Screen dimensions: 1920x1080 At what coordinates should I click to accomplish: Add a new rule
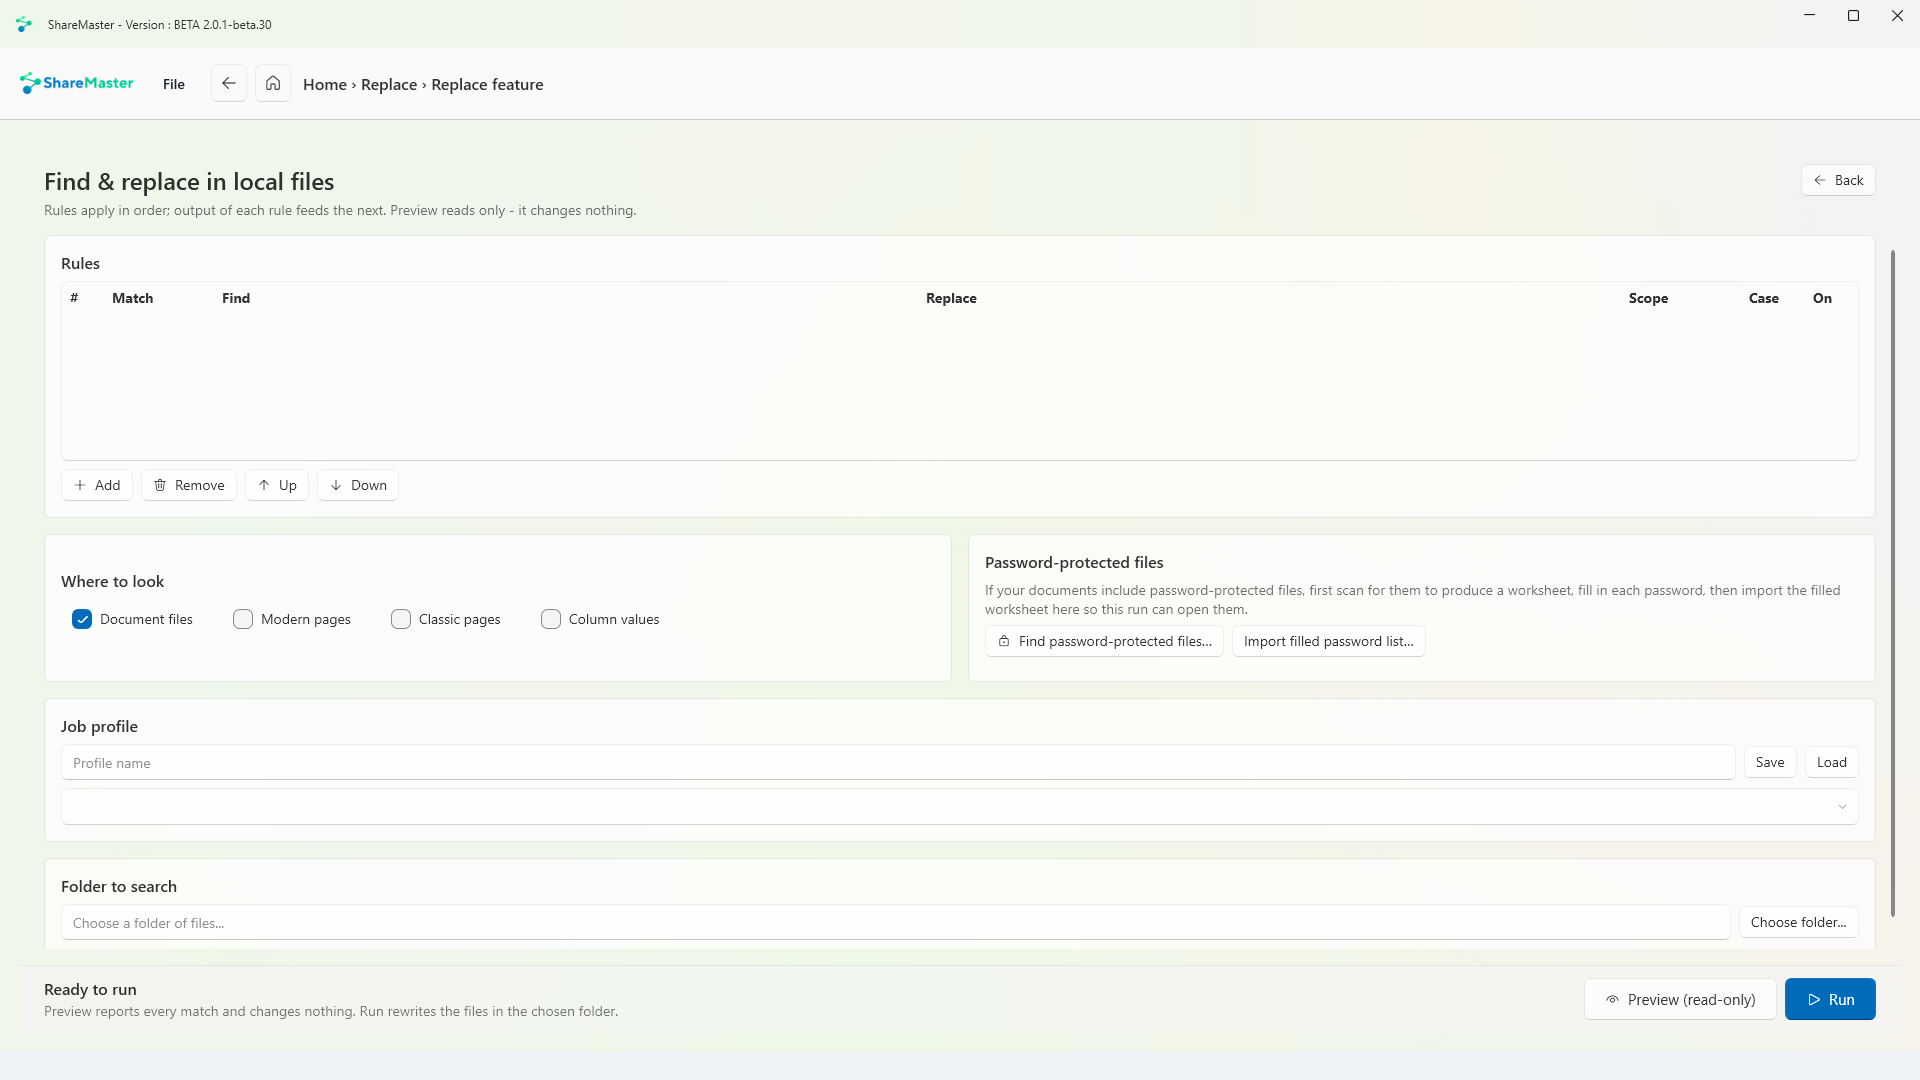[x=97, y=485]
